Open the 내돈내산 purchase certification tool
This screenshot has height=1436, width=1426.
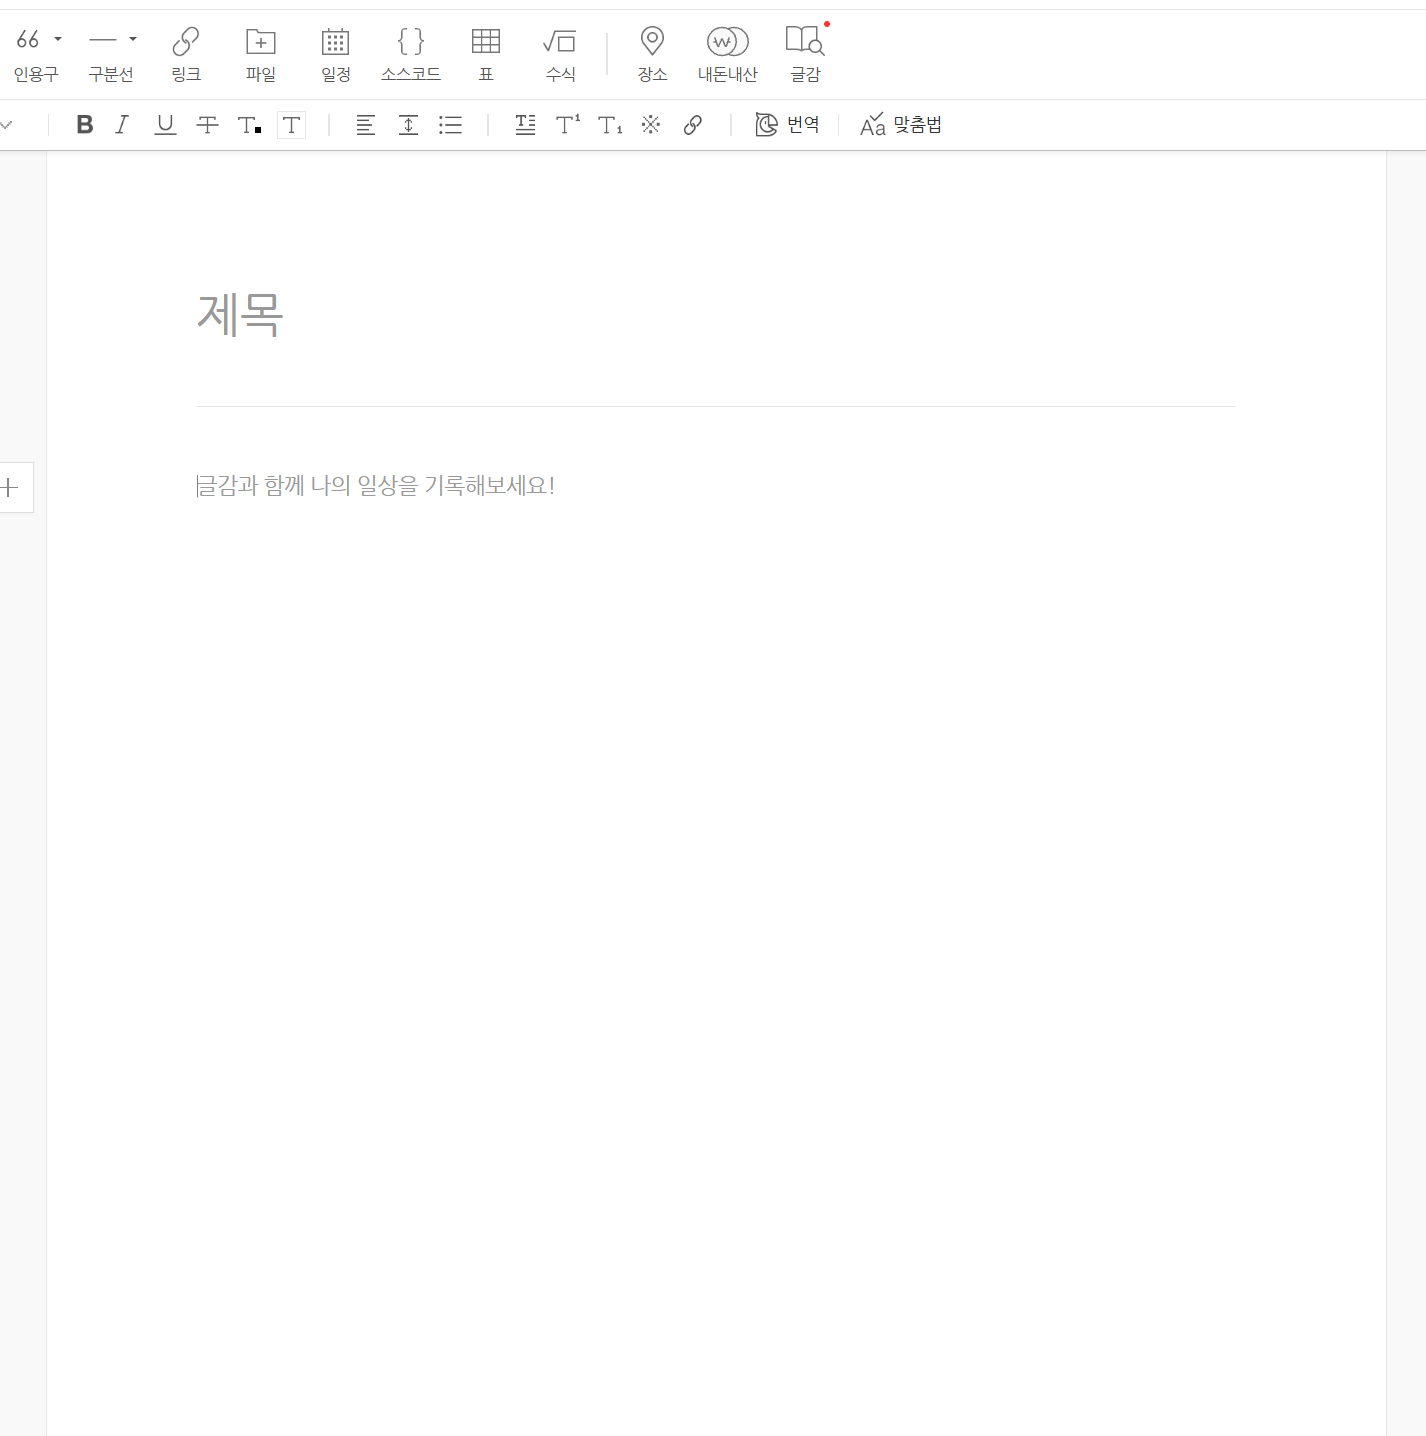coord(727,53)
